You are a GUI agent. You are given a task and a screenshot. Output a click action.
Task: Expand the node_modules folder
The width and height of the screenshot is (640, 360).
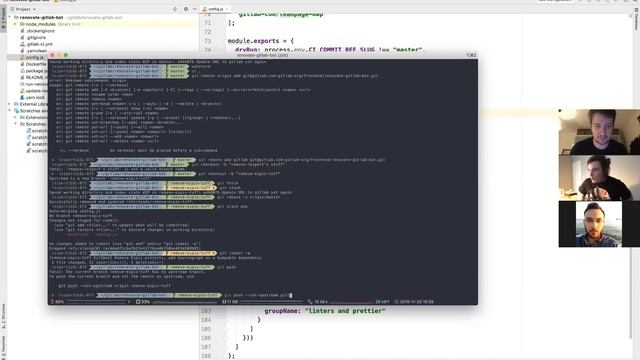click(16, 24)
